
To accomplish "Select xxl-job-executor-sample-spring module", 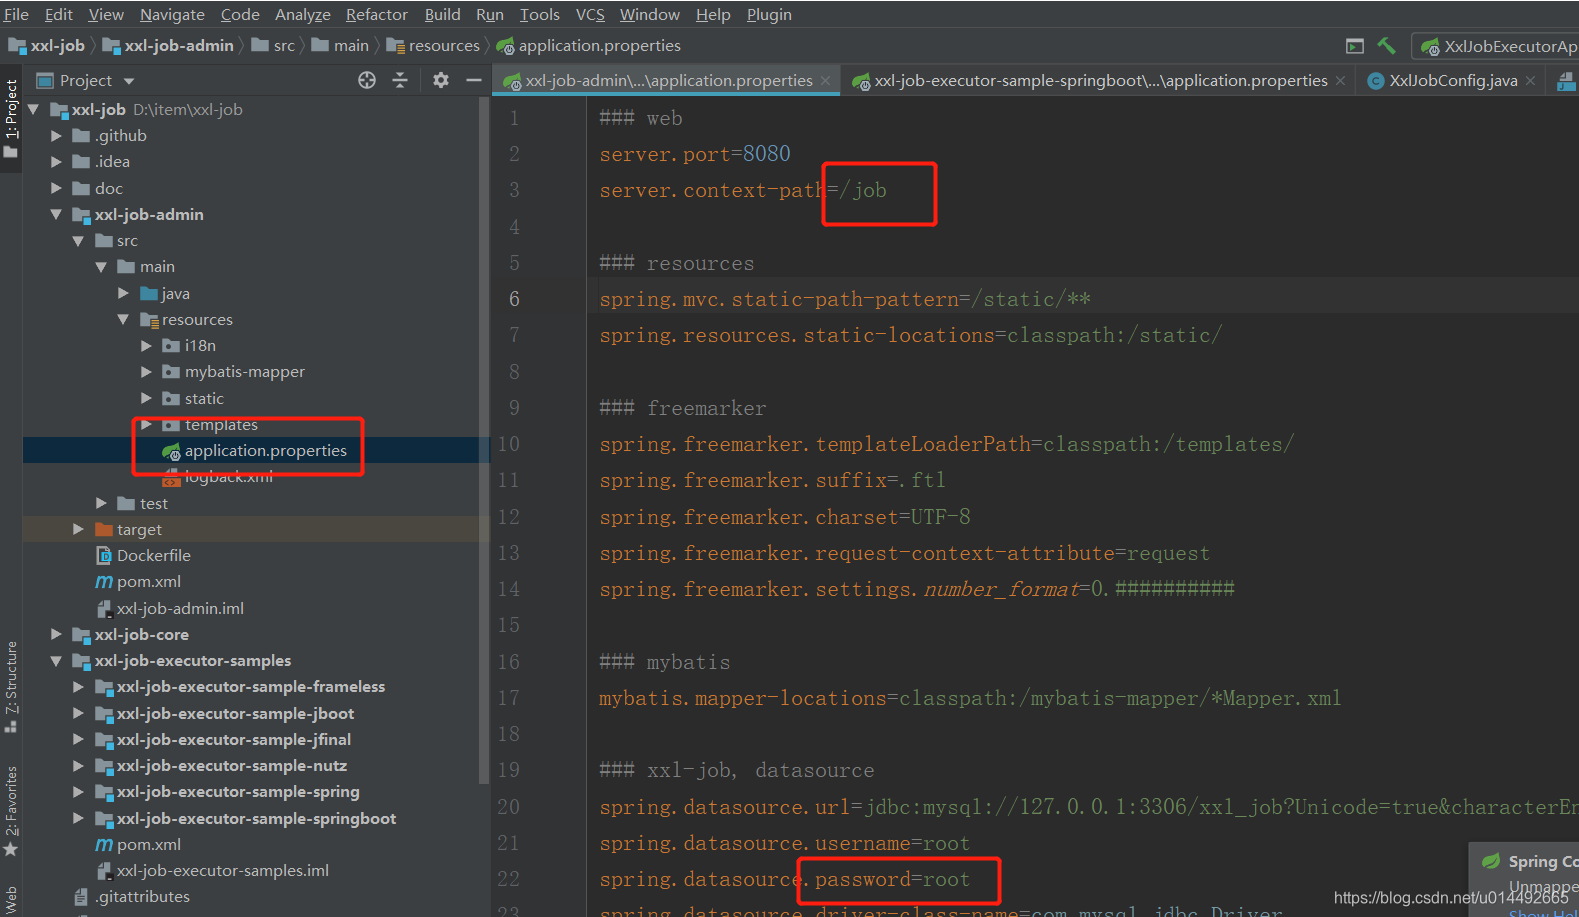I will tap(238, 792).
